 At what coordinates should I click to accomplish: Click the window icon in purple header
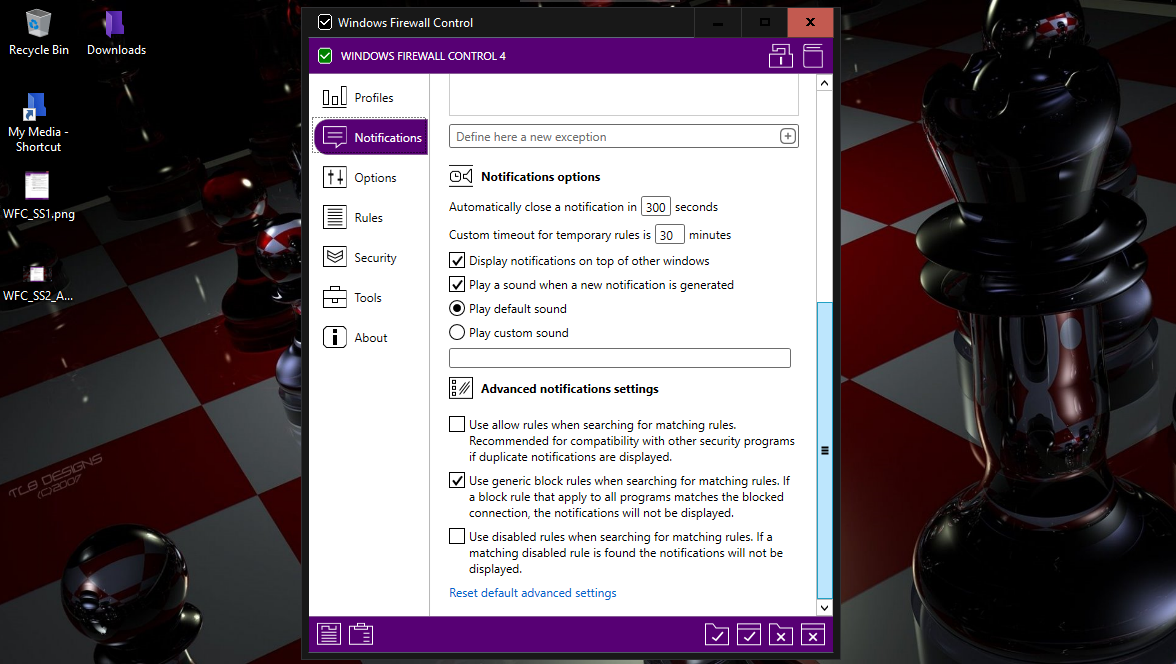[813, 56]
